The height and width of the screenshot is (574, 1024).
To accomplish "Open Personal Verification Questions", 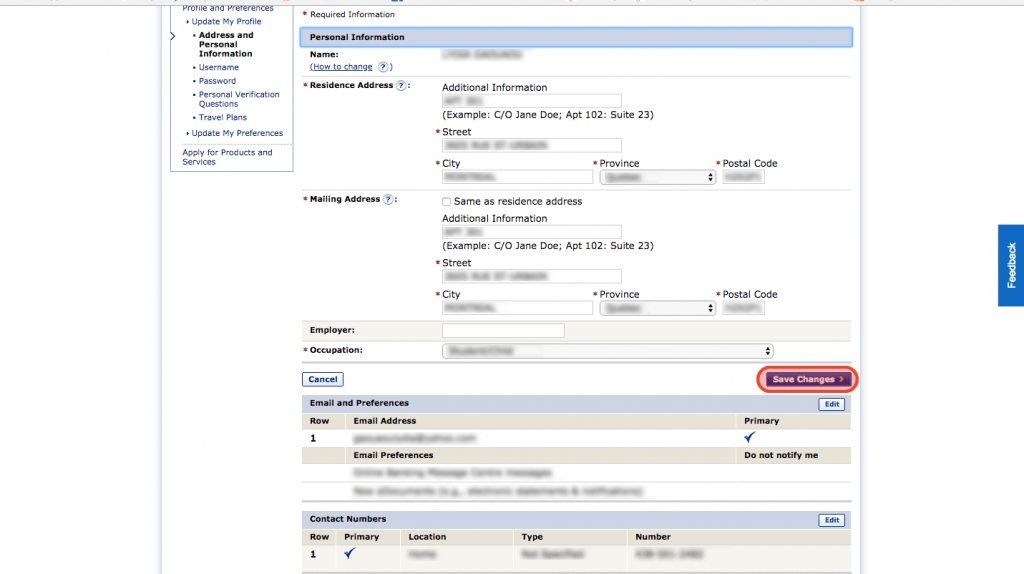I will 239,99.
